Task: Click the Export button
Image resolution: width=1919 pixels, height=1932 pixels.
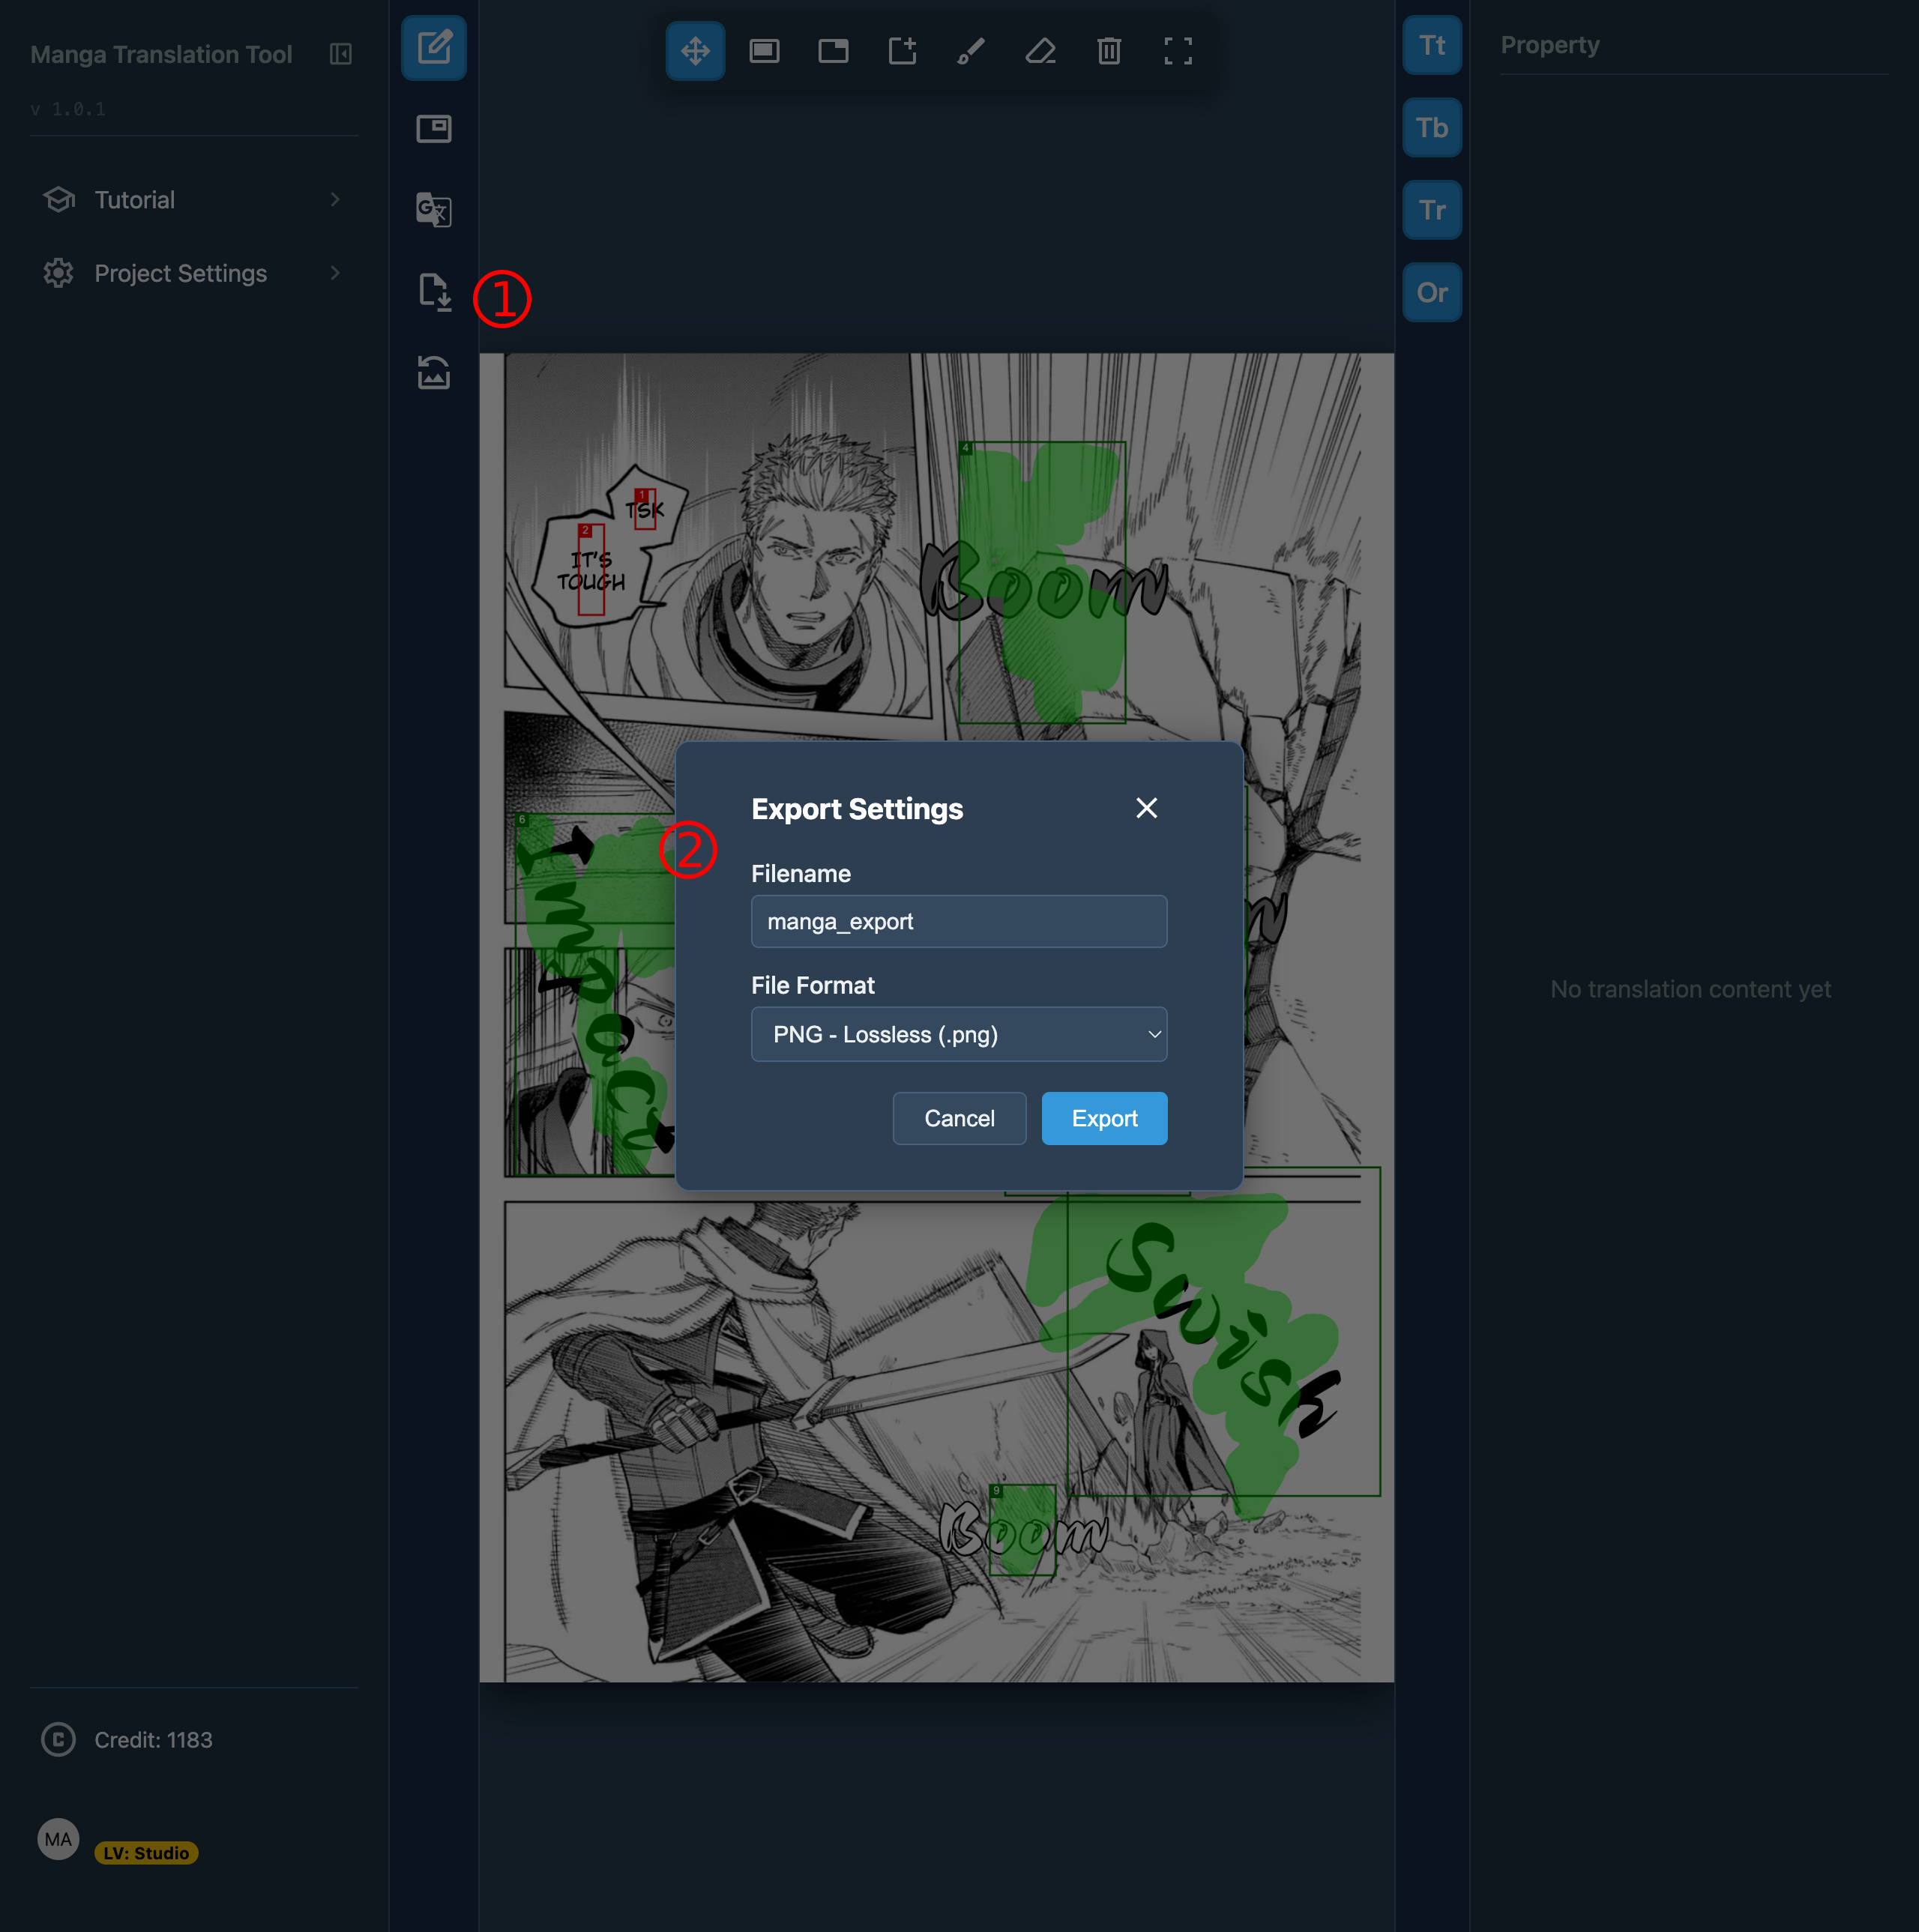Action: 1104,1118
